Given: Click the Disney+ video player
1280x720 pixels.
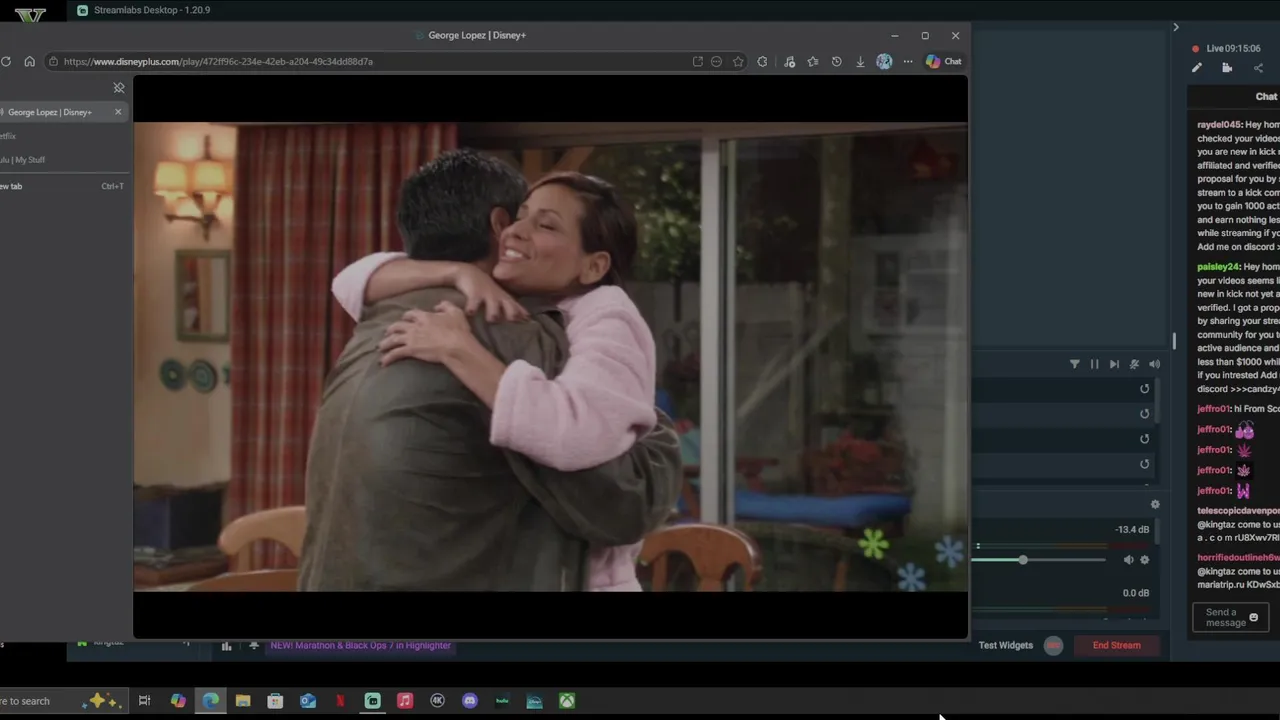Looking at the screenshot, I should pyautogui.click(x=550, y=357).
